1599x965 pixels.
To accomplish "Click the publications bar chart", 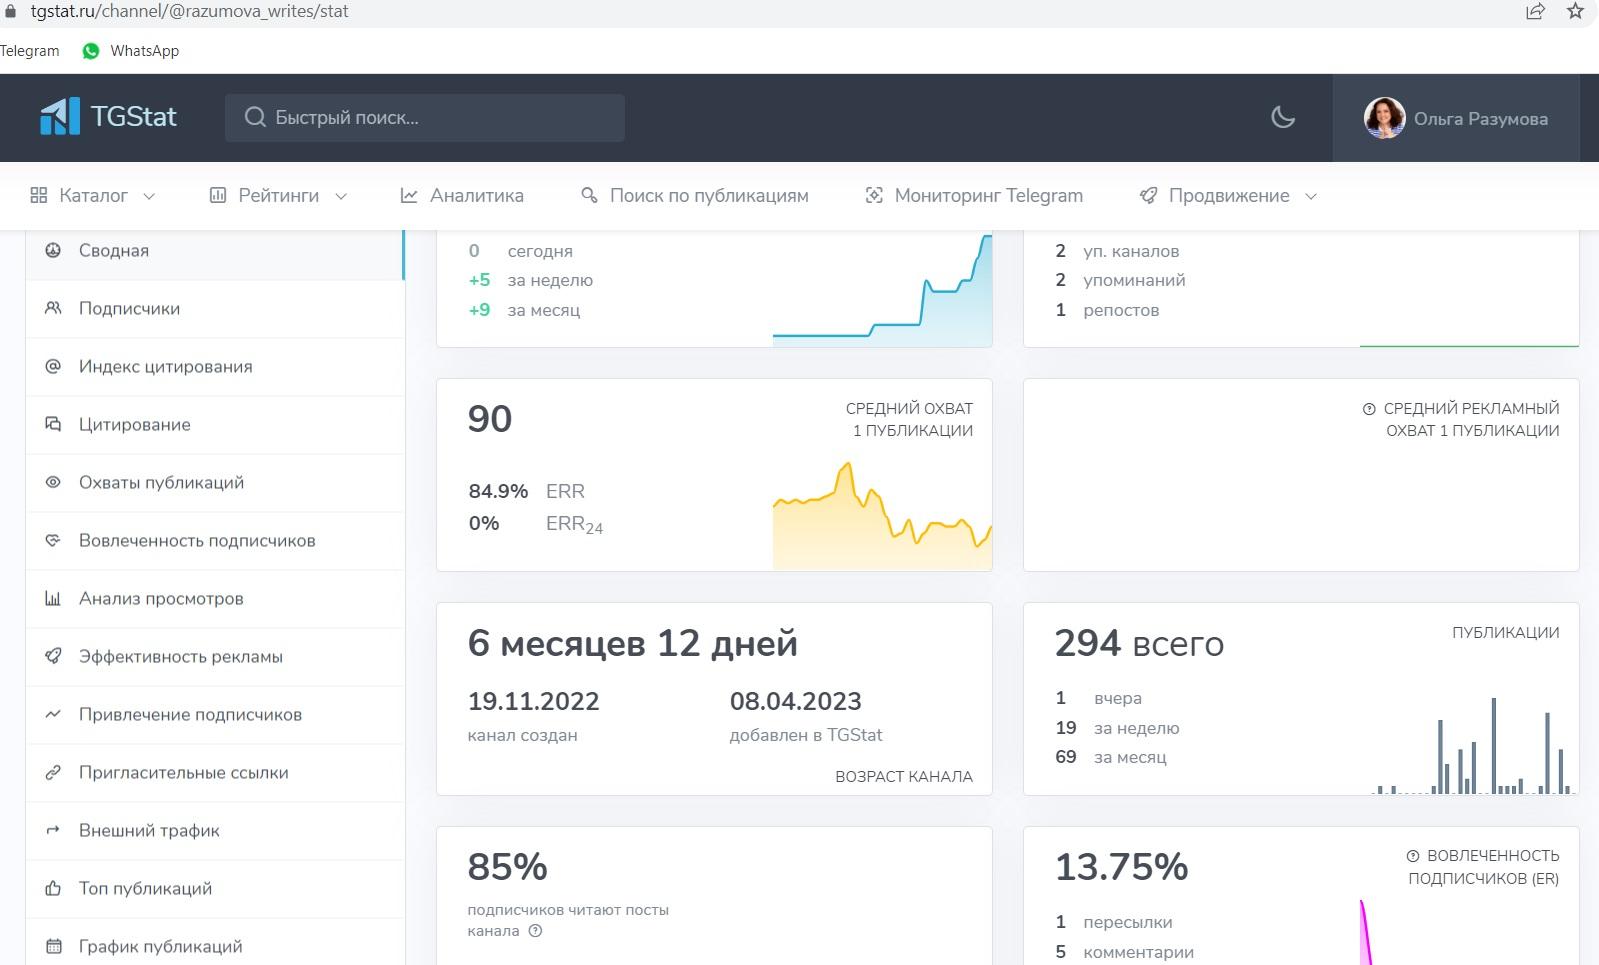I will (1471, 745).
